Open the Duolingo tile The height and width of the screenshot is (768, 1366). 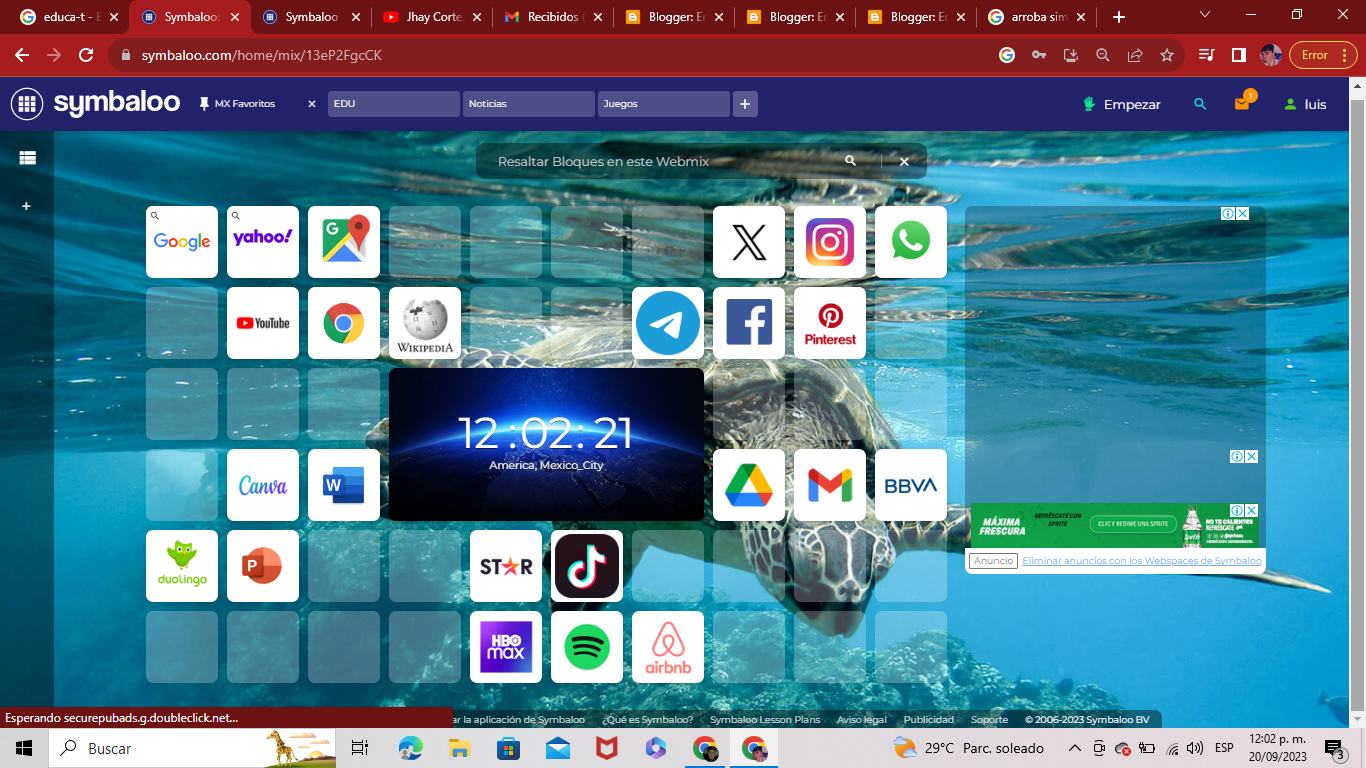coord(182,566)
